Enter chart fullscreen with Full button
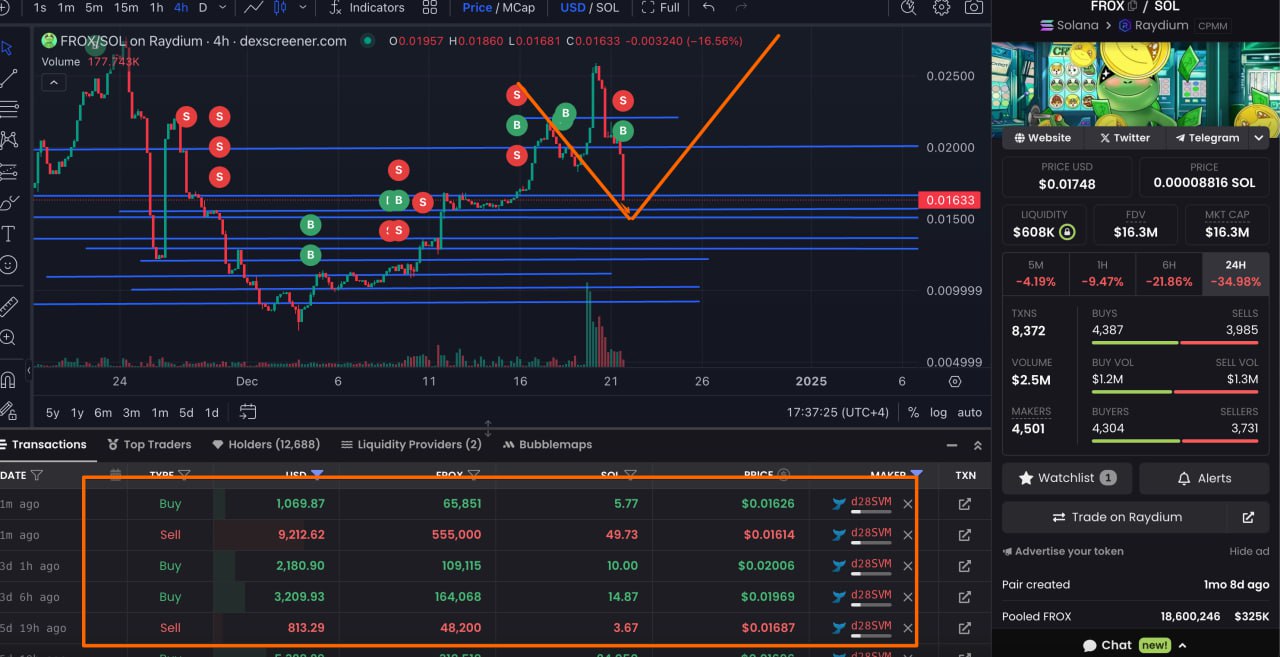 [660, 7]
